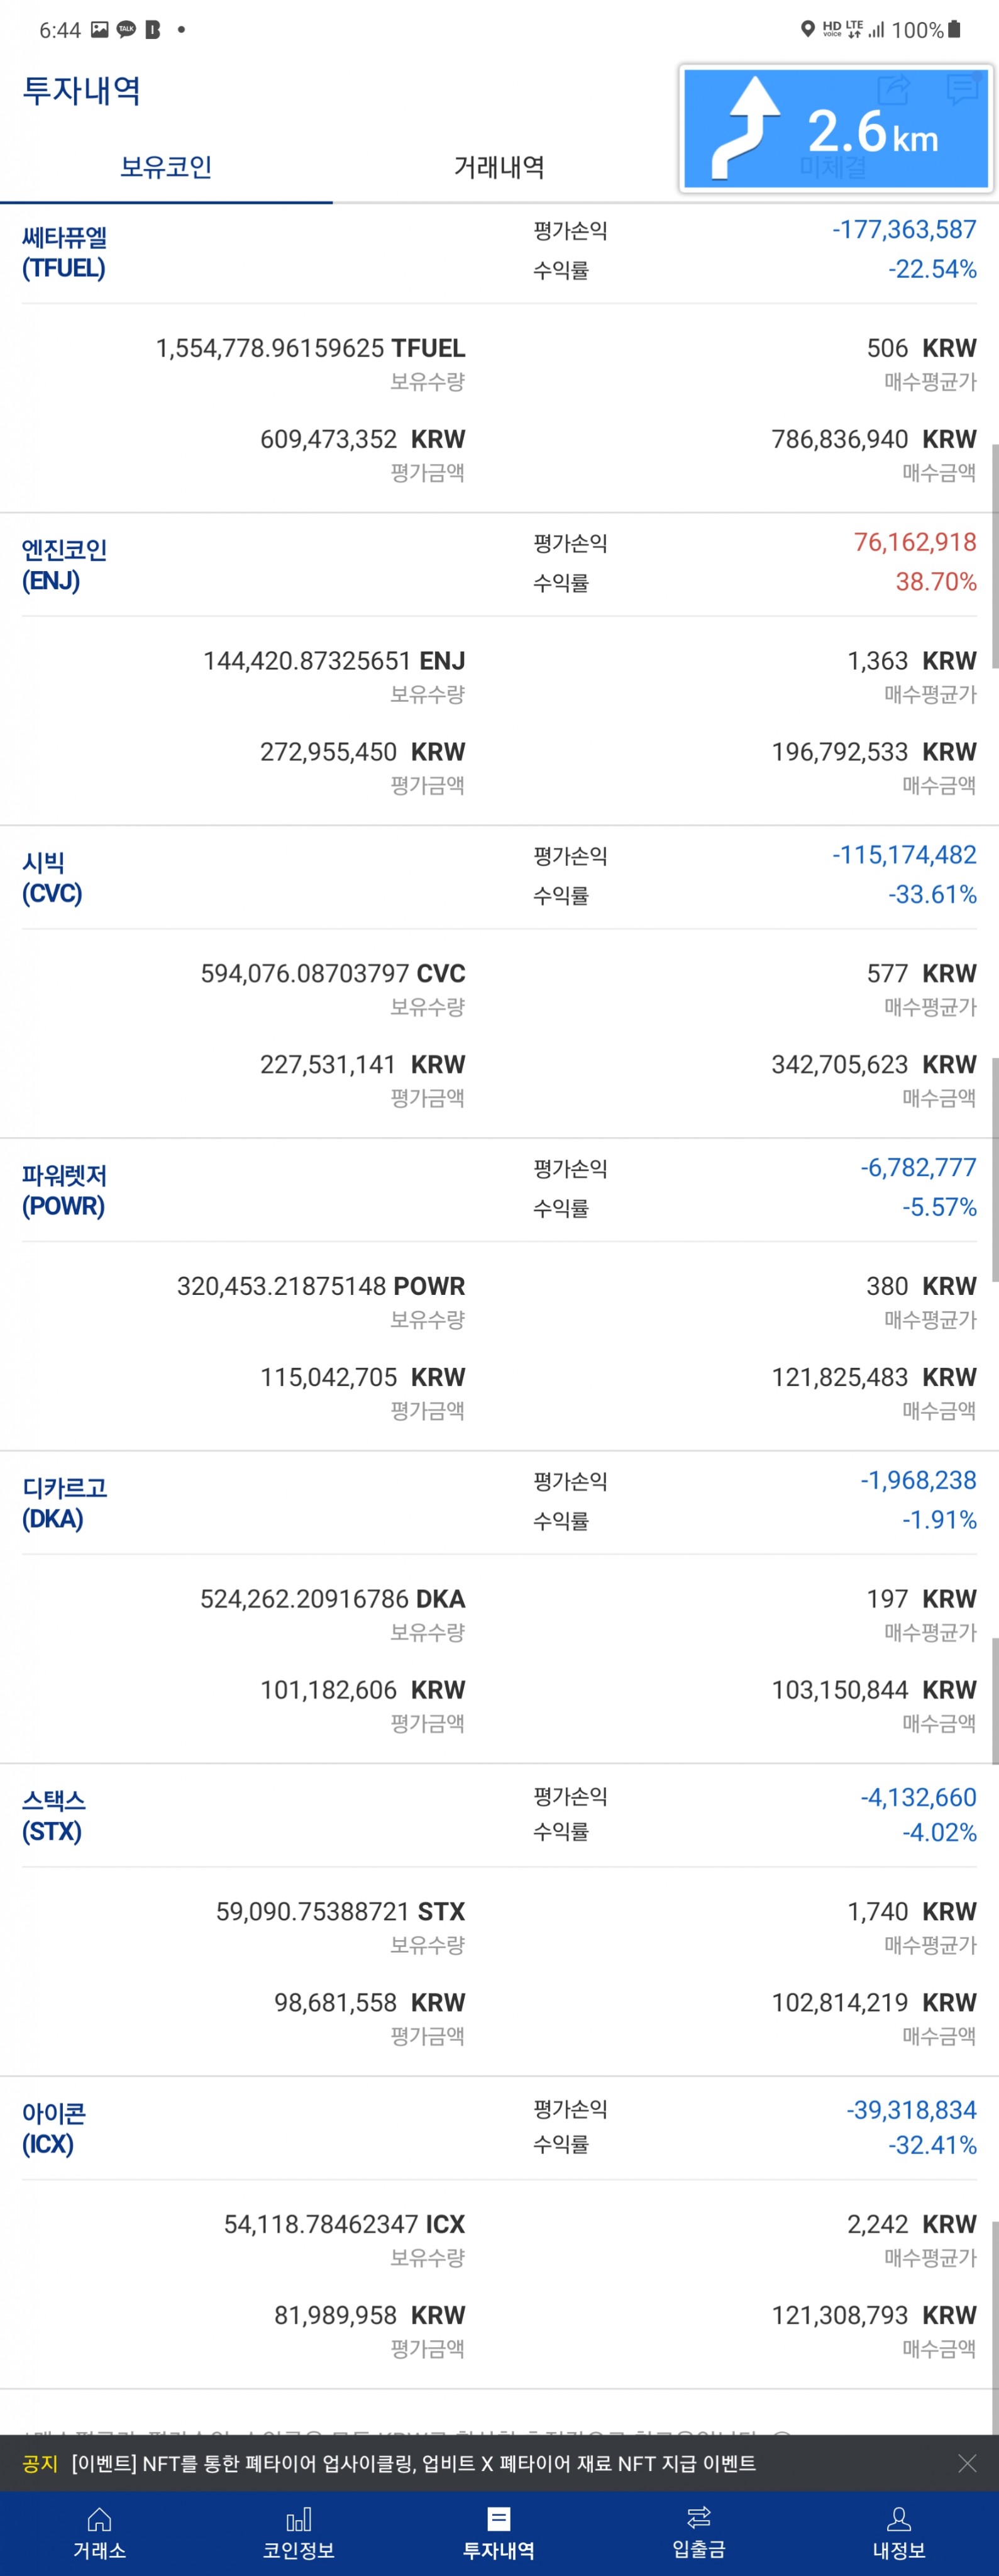Tap the 2.6 km distance widget
The height and width of the screenshot is (2576, 999).
pos(872,130)
